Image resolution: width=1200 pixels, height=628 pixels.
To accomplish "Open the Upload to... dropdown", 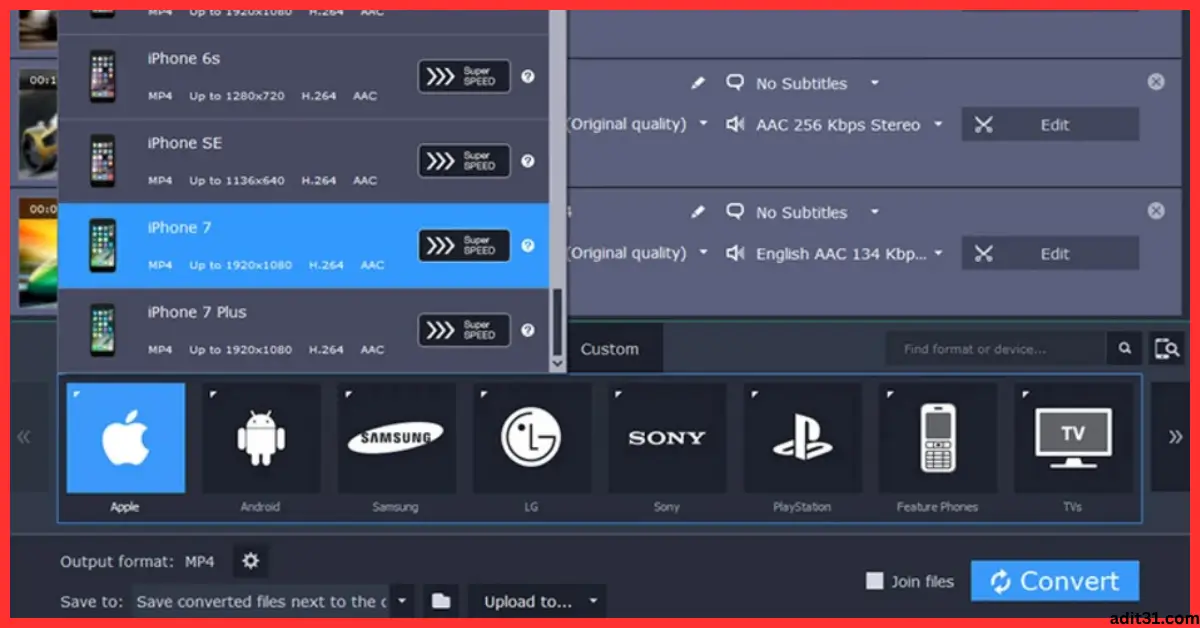I will pos(537,601).
